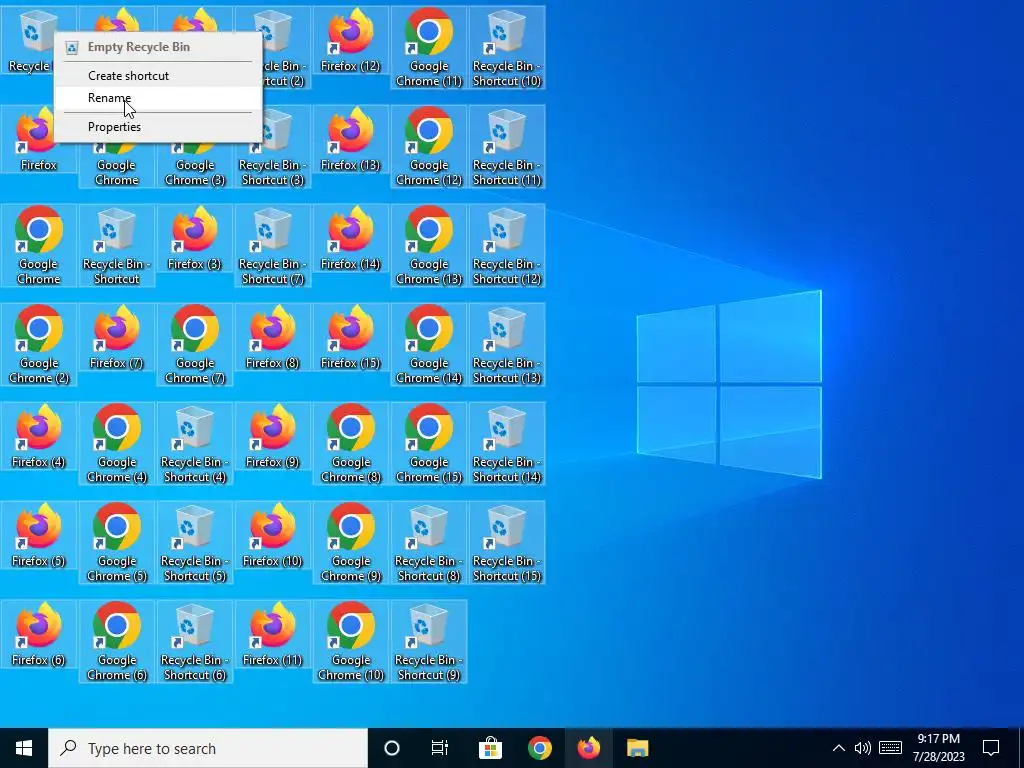Click the Firefox (7) shortcut
Viewport: 1024px width, 768px height.
[x=117, y=338]
